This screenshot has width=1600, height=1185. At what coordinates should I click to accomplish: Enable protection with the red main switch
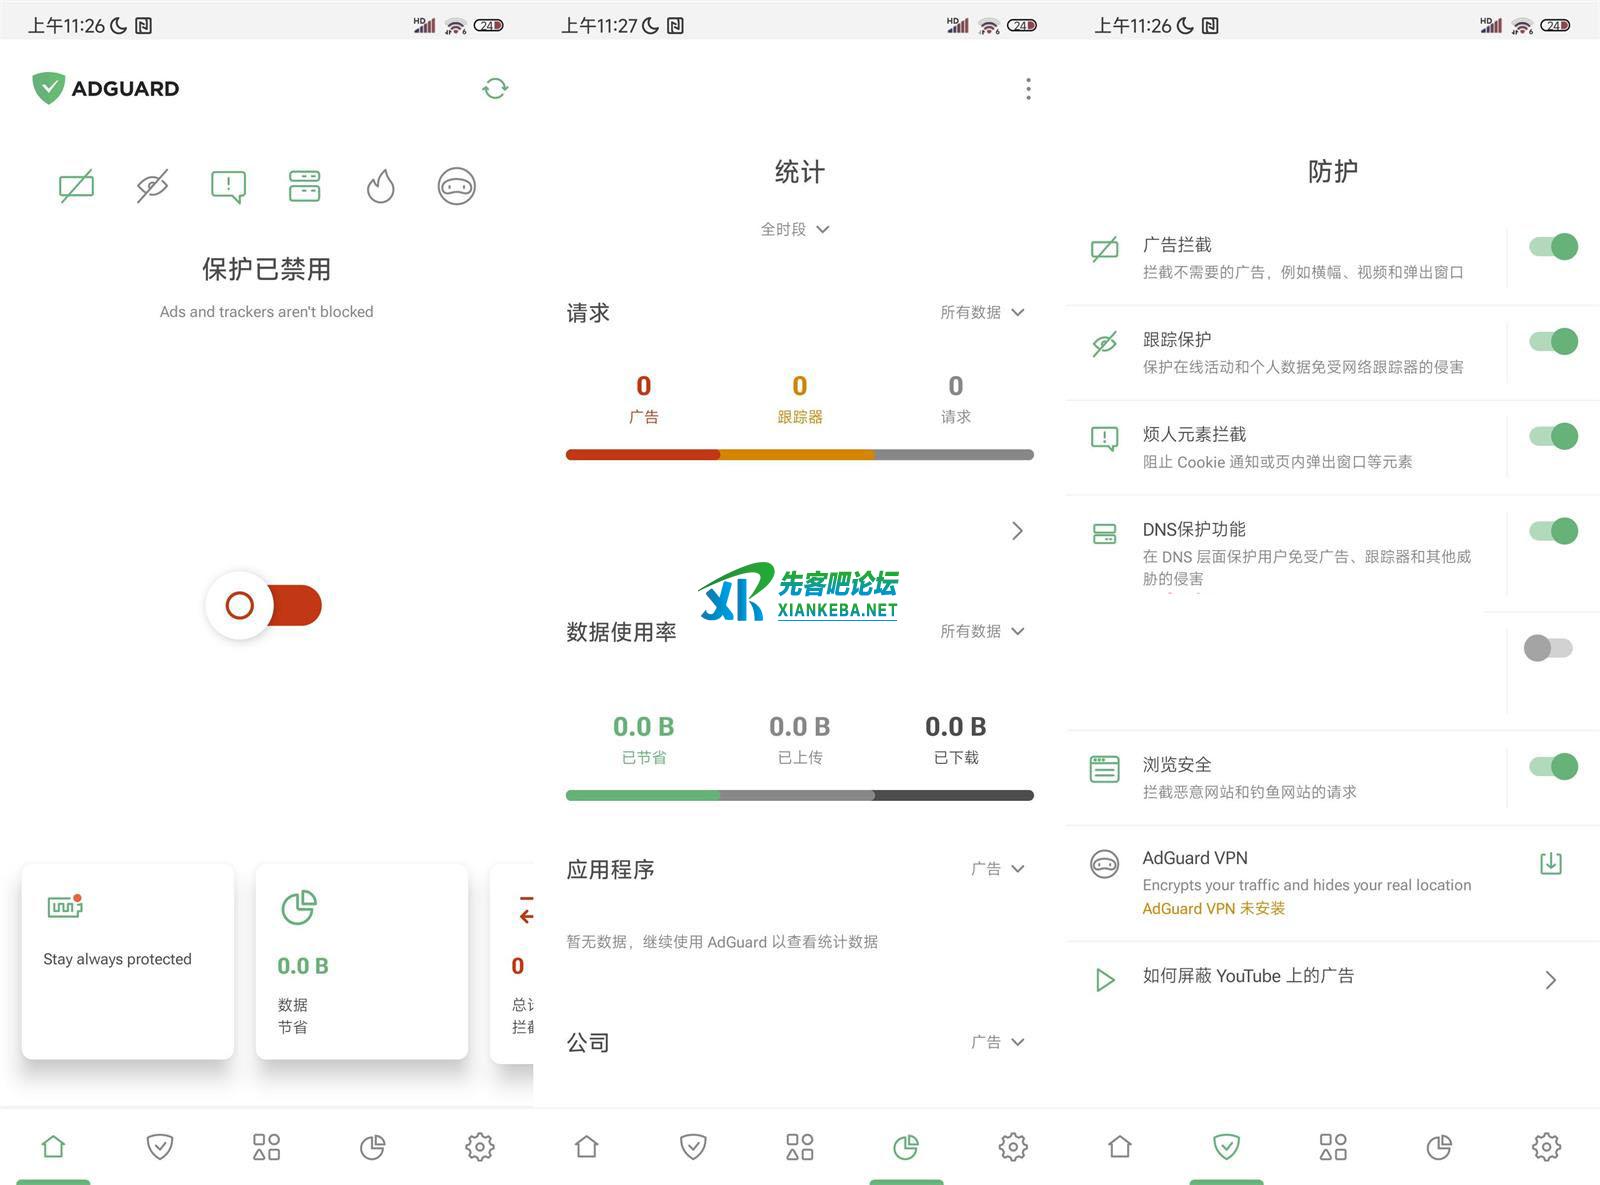(265, 605)
